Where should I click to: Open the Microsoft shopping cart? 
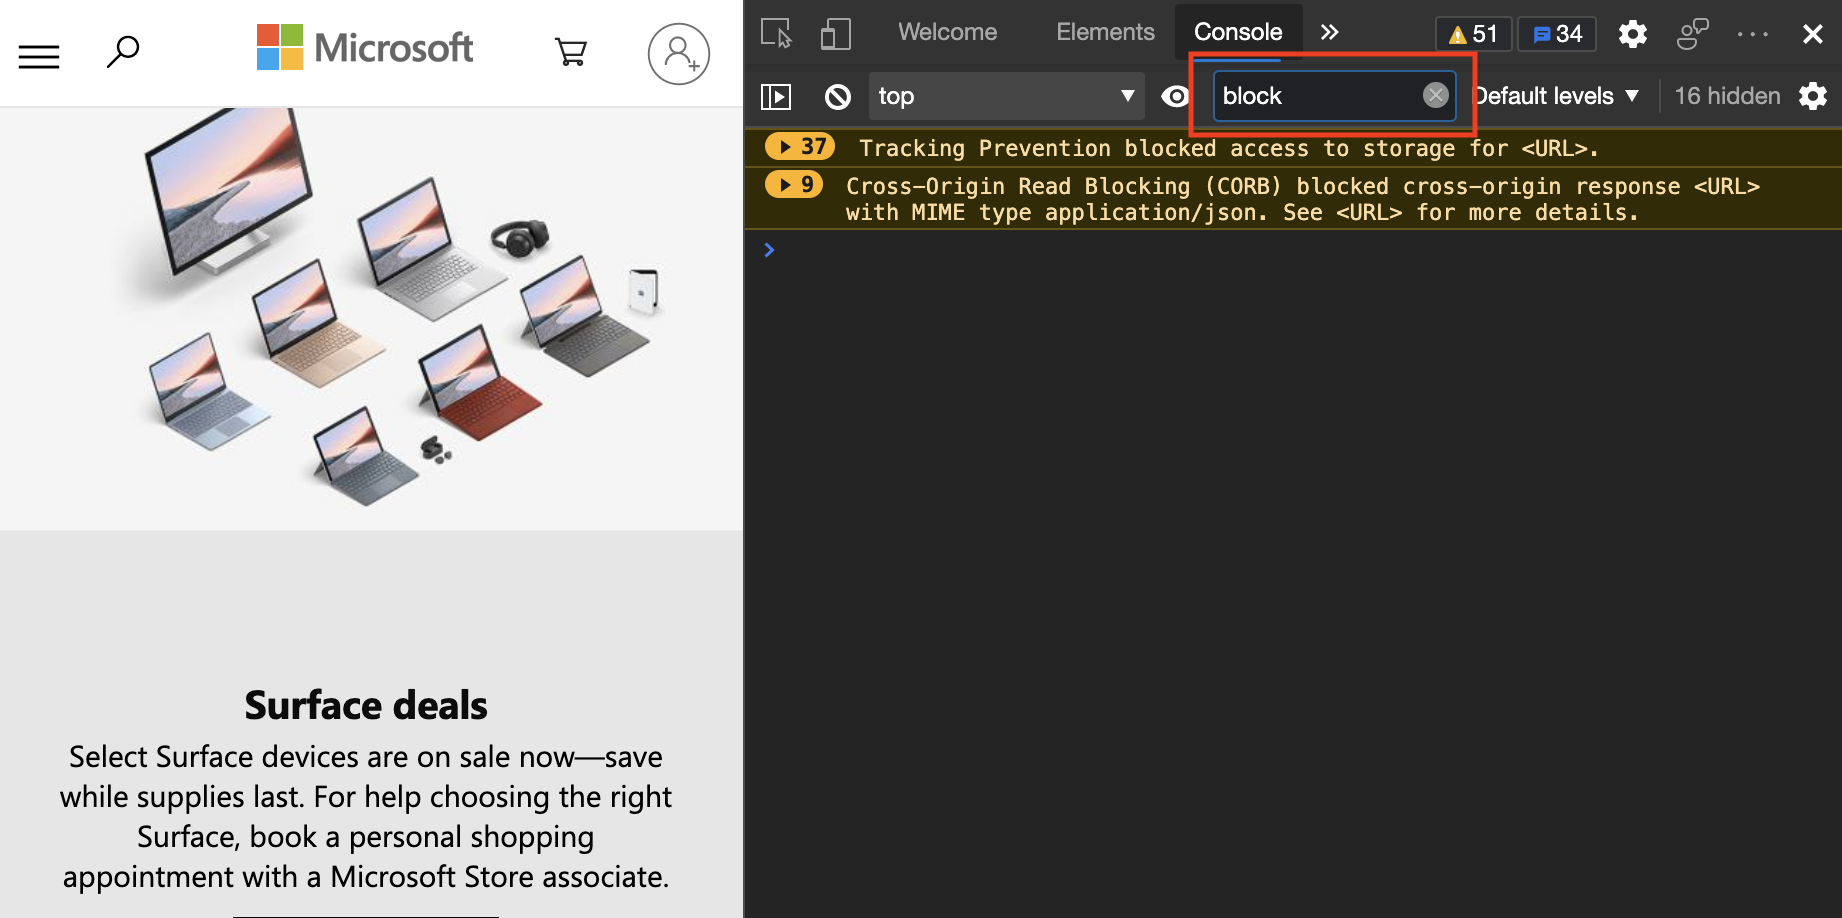click(570, 52)
